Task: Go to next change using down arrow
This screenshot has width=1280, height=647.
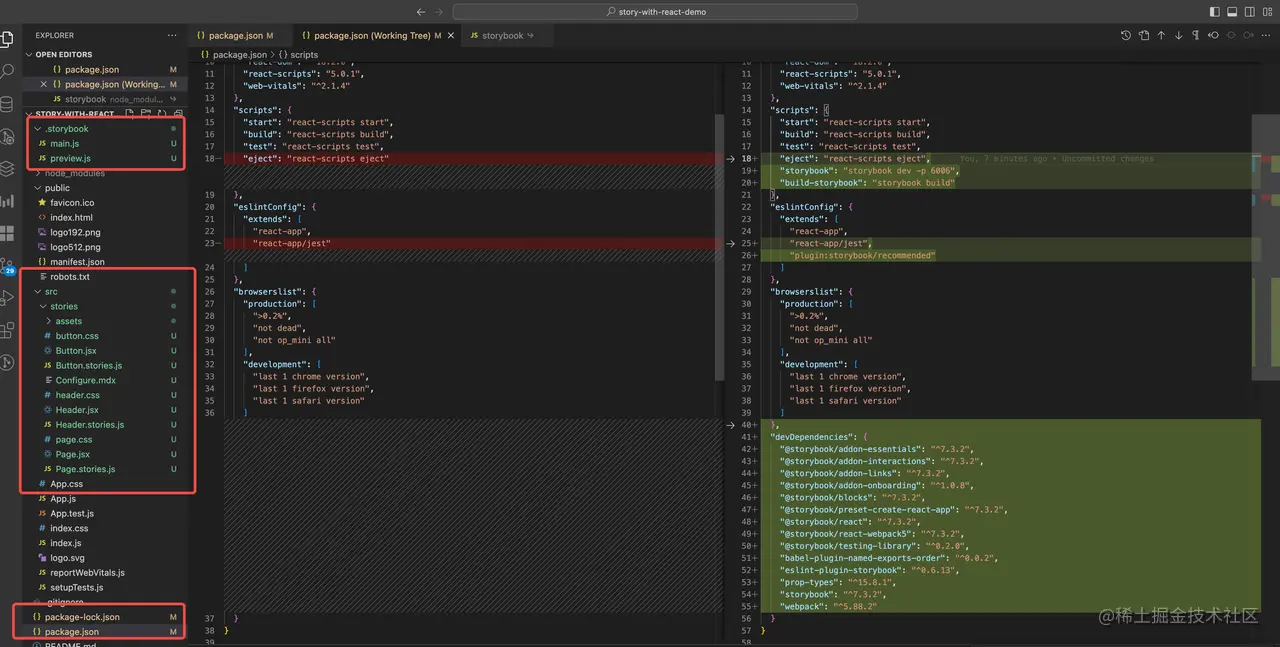Action: click(x=1179, y=35)
